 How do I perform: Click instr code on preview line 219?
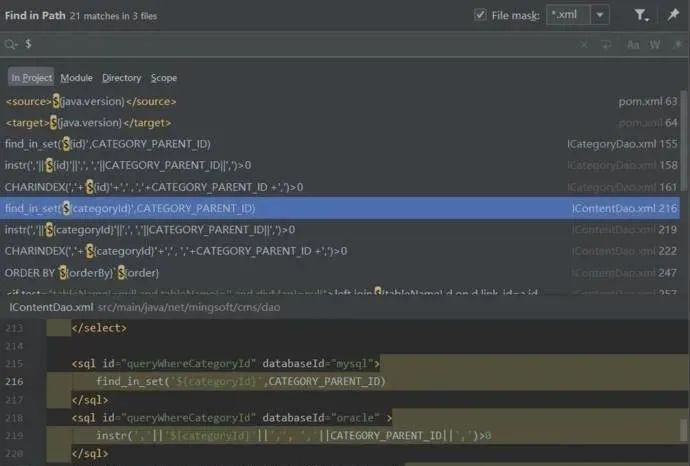click(294, 436)
